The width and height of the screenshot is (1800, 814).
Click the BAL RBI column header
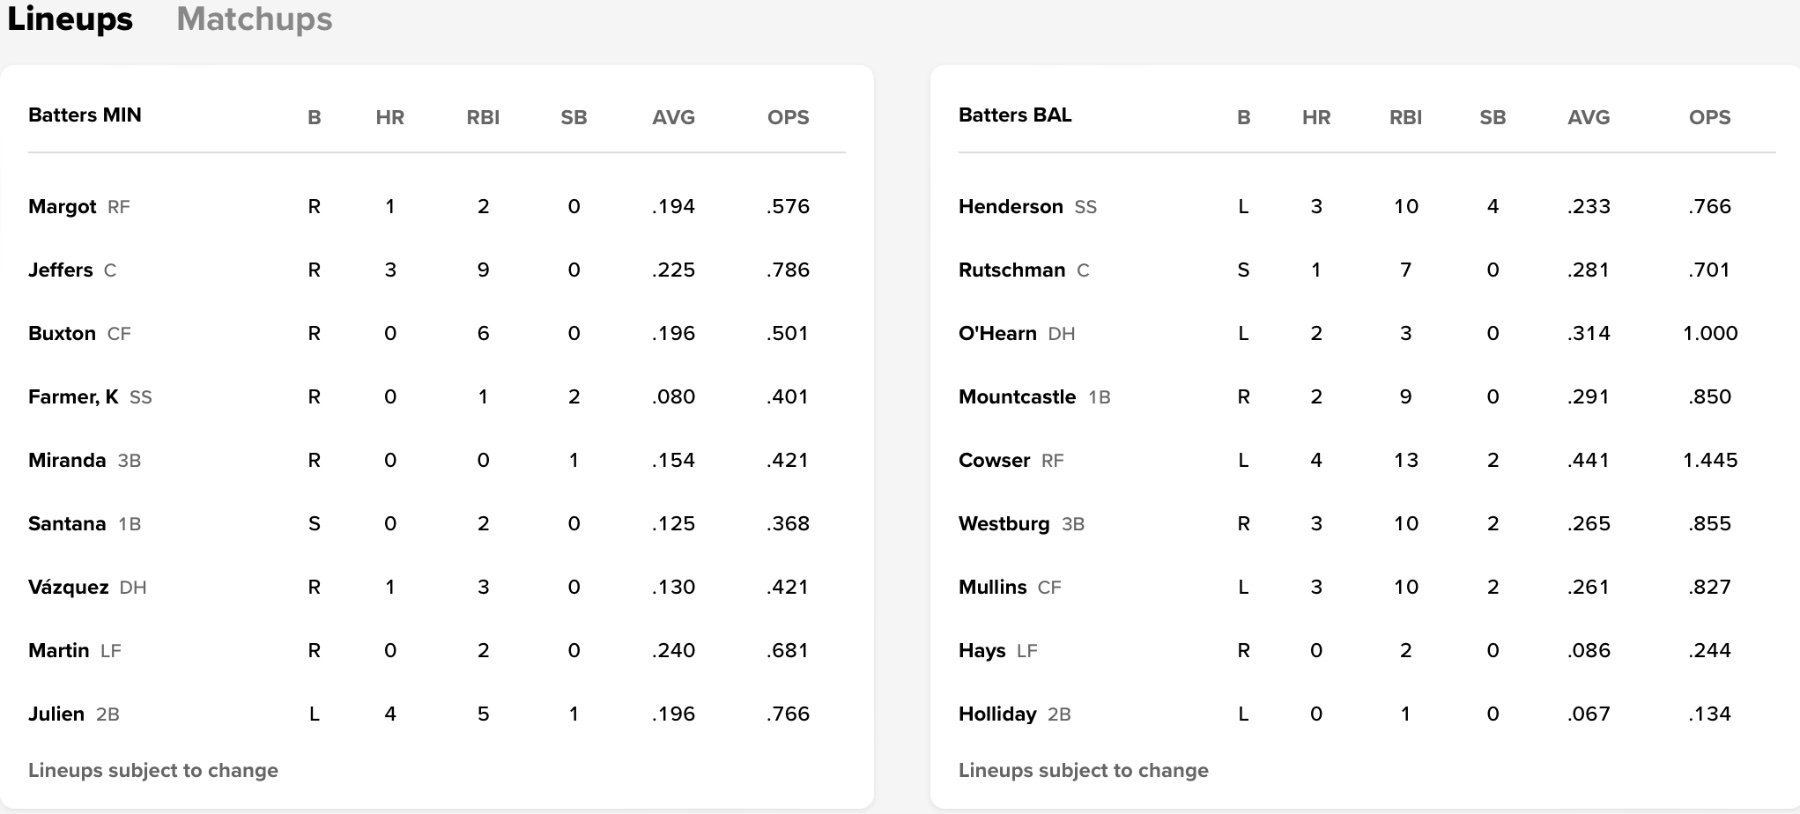tap(1405, 117)
